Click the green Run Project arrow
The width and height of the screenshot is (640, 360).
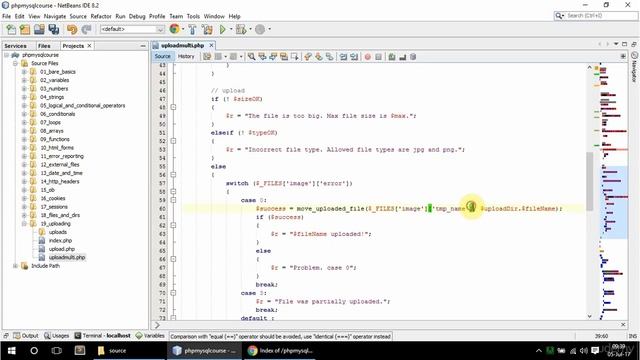tap(222, 29)
